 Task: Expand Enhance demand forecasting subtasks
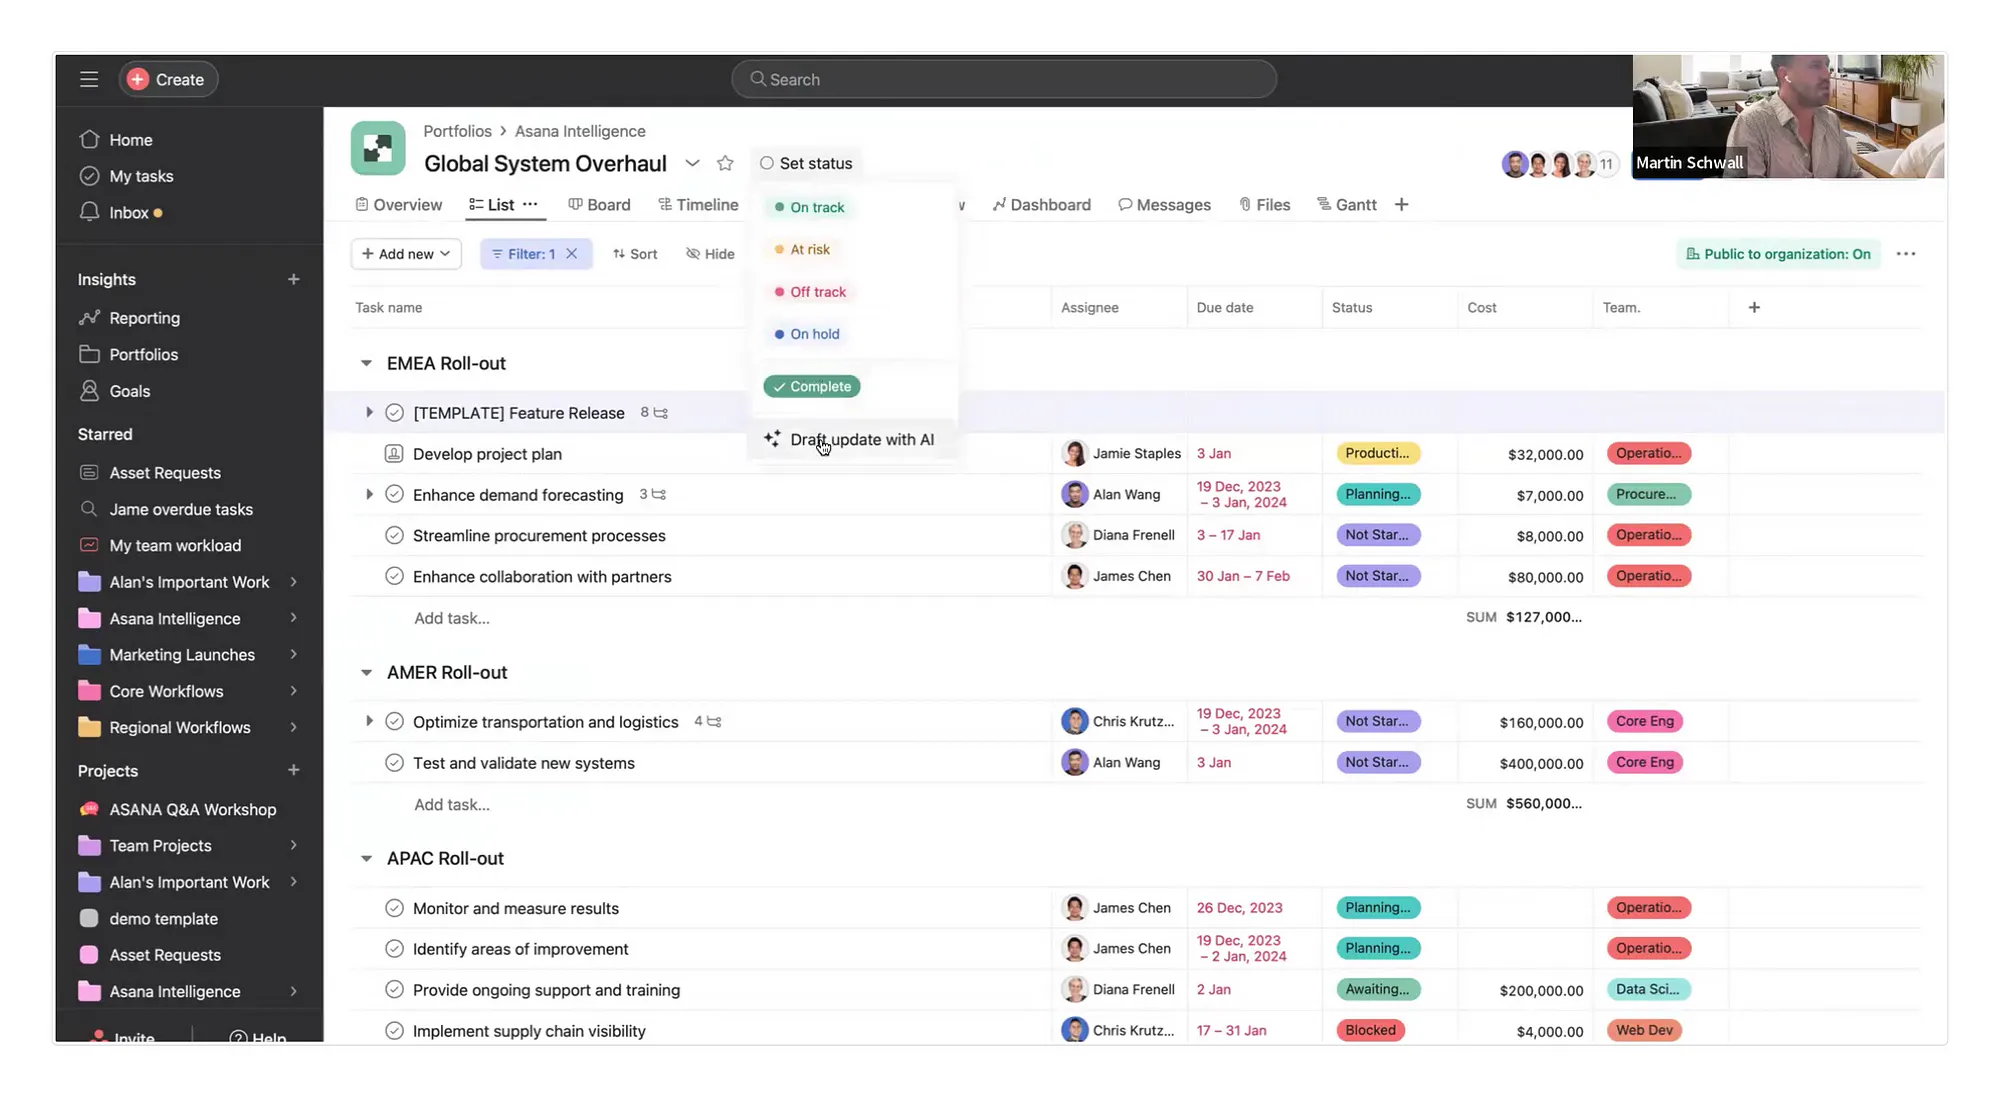pos(369,494)
